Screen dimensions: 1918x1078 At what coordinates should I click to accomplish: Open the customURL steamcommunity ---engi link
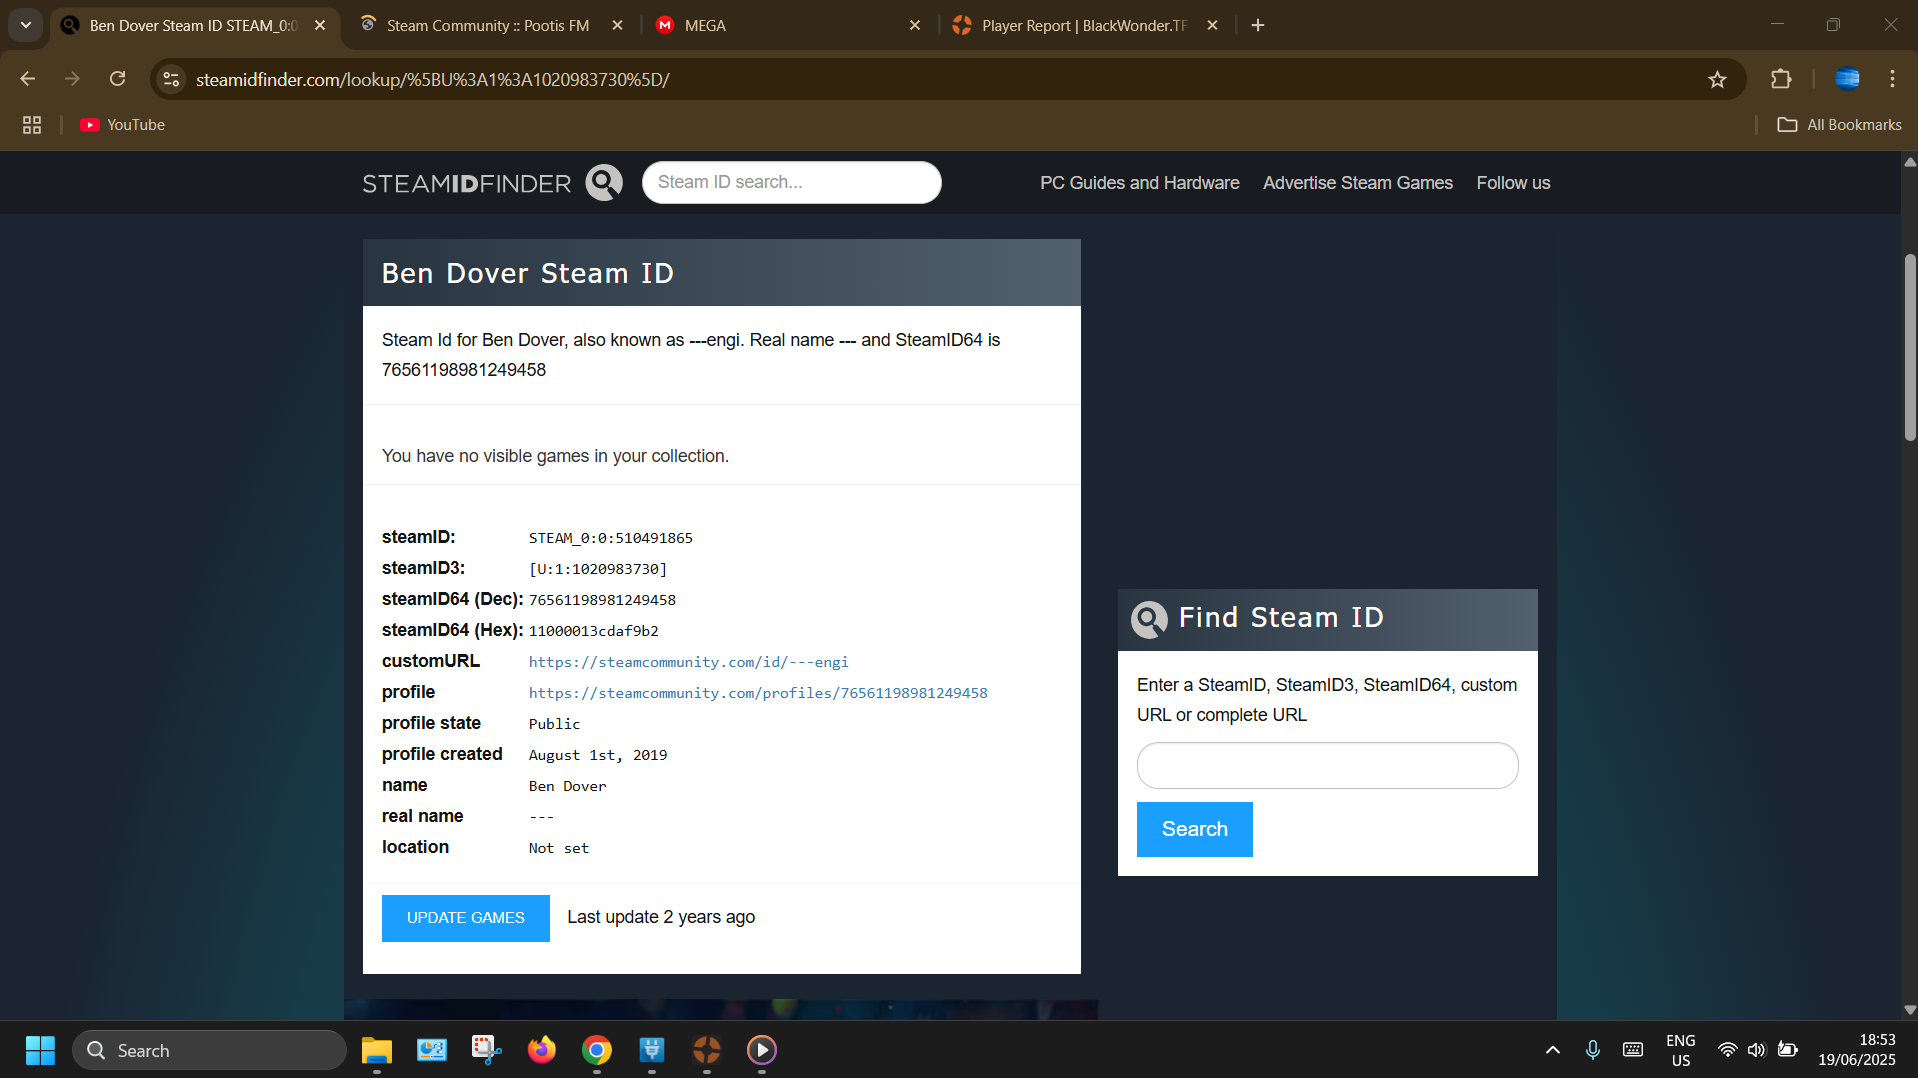click(x=688, y=662)
